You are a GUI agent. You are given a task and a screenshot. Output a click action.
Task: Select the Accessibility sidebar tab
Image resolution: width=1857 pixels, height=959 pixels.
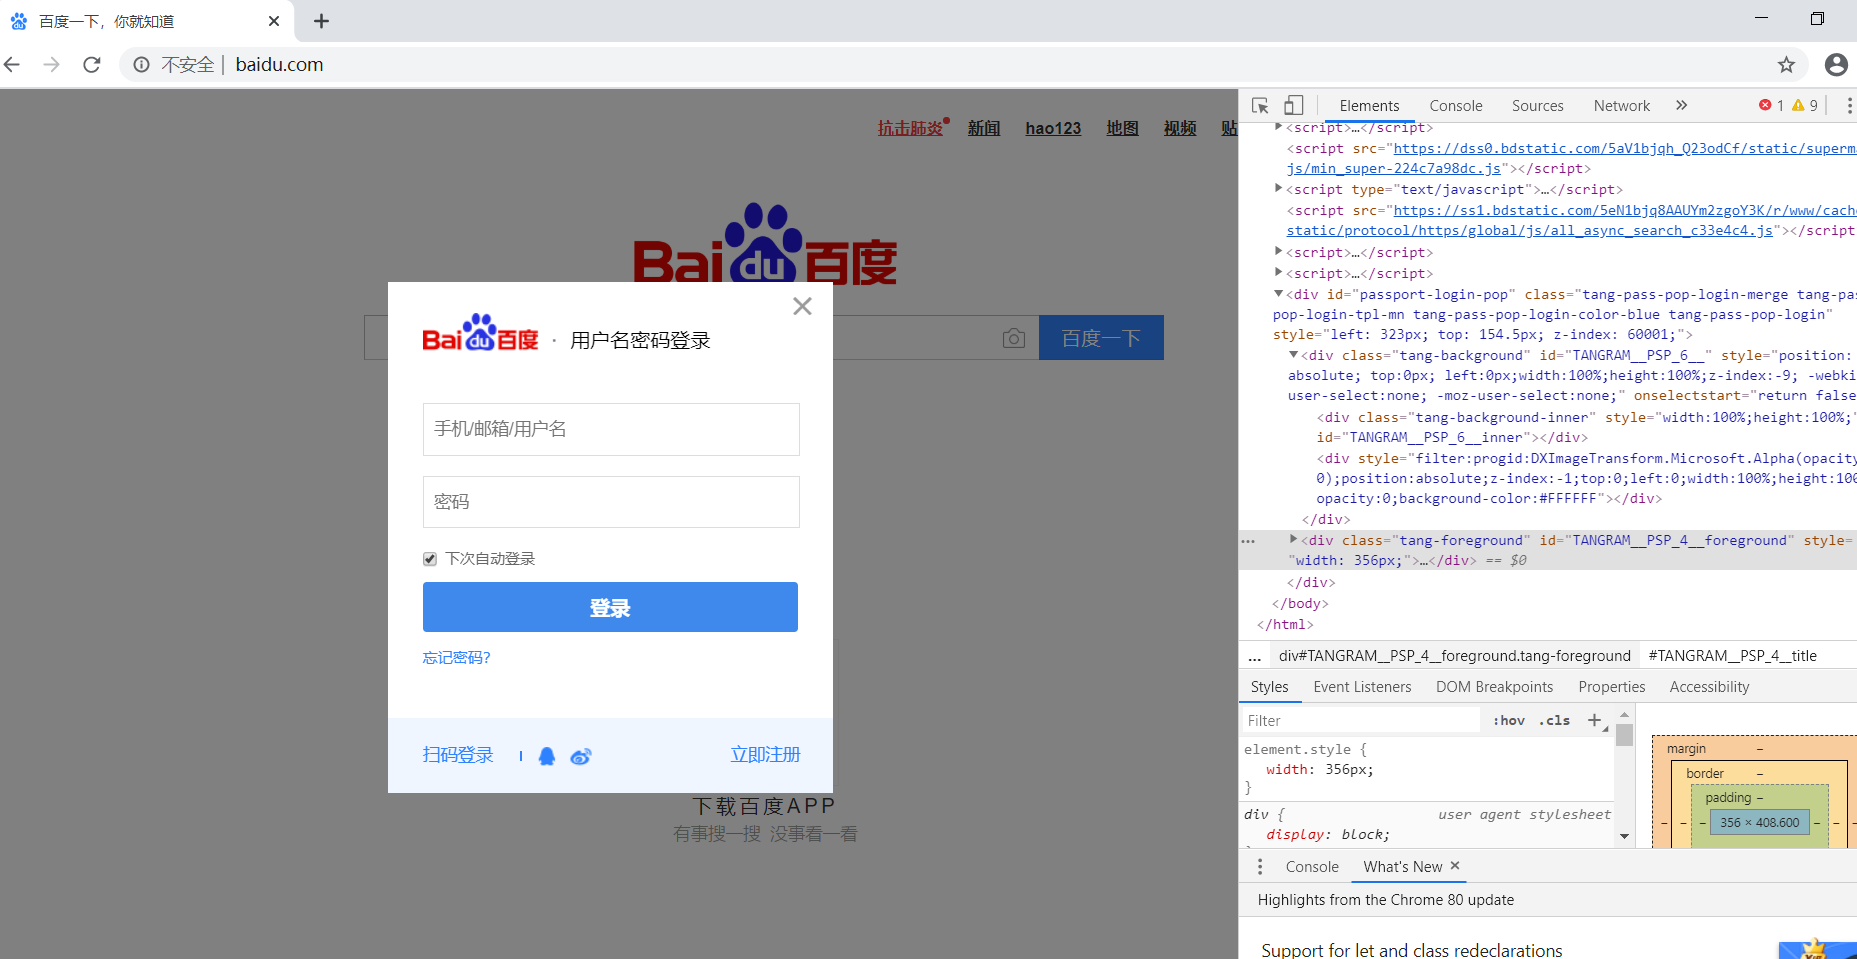(1709, 687)
